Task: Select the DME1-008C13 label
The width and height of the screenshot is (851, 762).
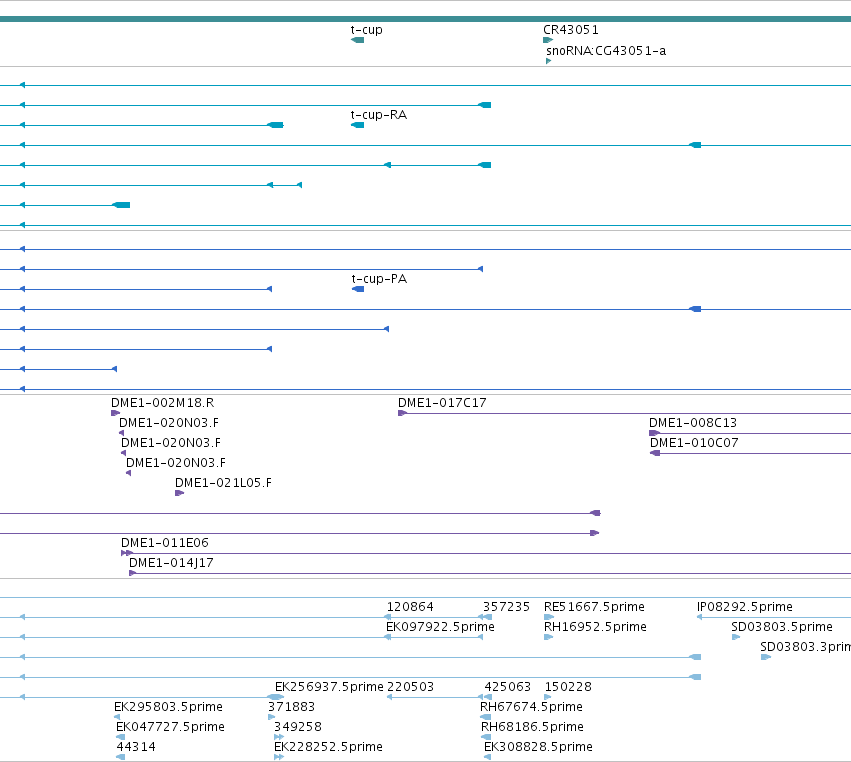Action: coord(693,422)
